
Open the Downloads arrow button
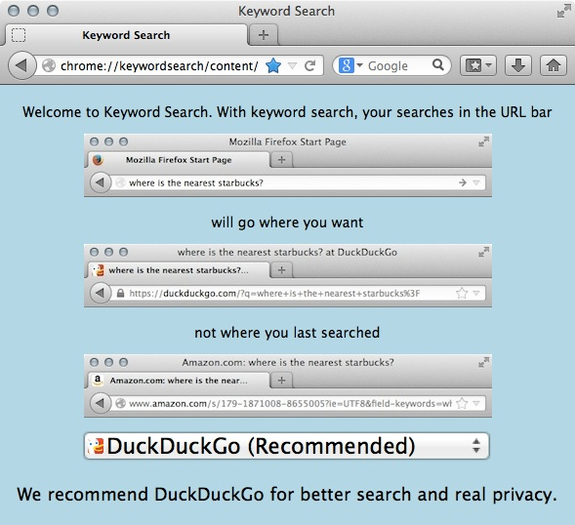click(518, 66)
